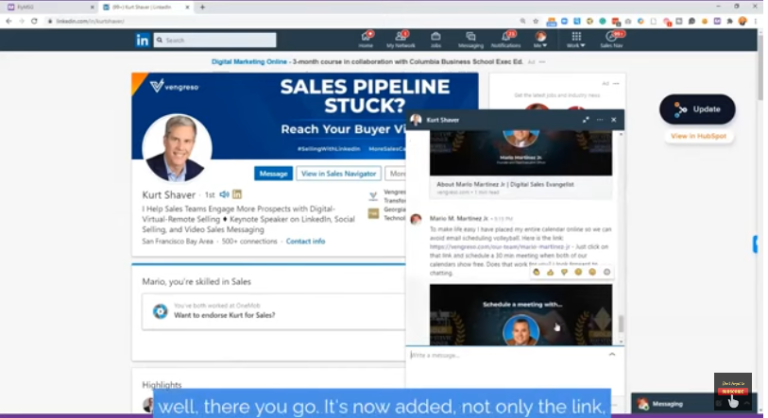Open the Contact info link
The height and width of the screenshot is (418, 768).
point(305,241)
